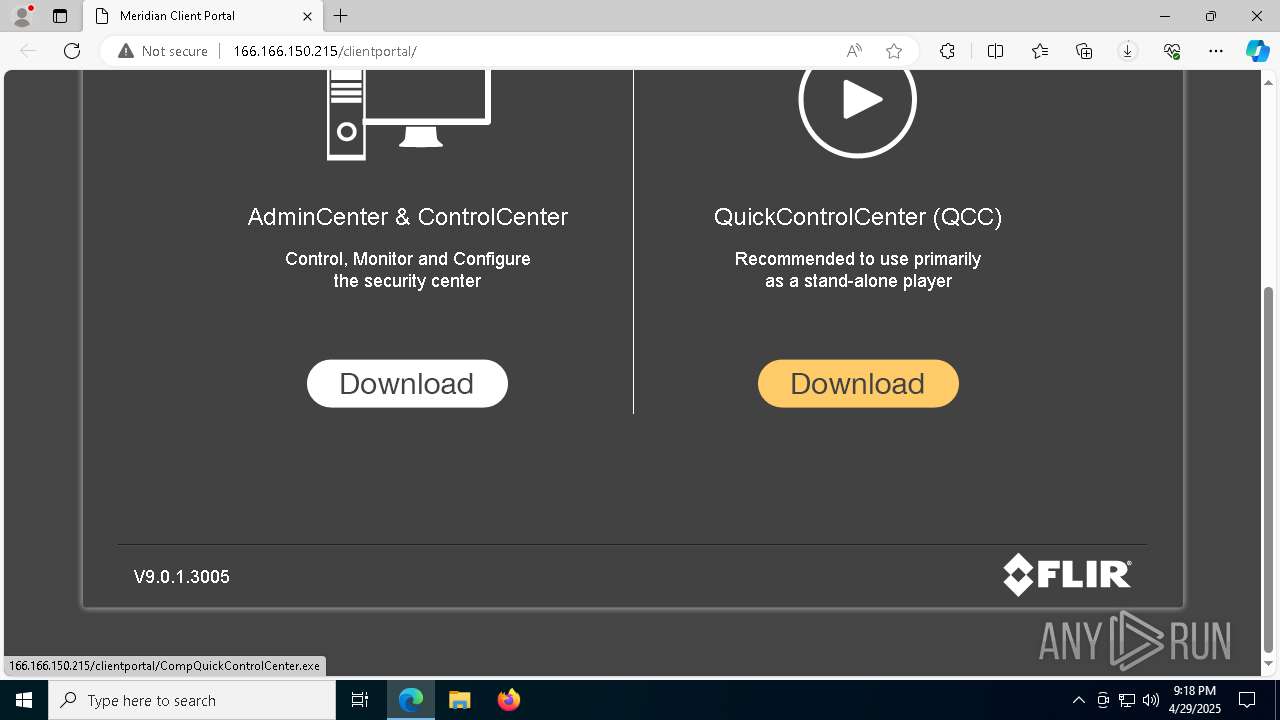Open the browser profile menu

22,16
